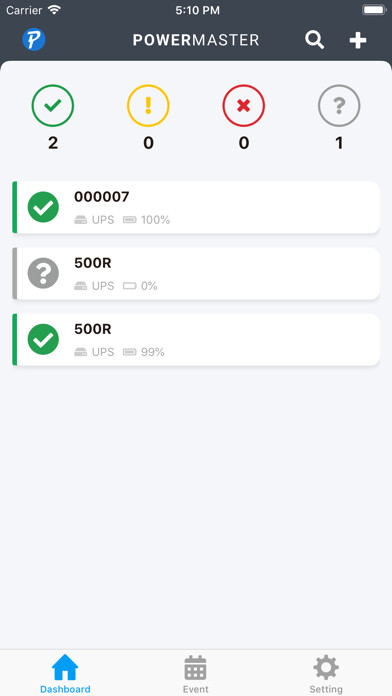Open the search magnifier icon
The width and height of the screenshot is (392, 696).
coord(314,40)
